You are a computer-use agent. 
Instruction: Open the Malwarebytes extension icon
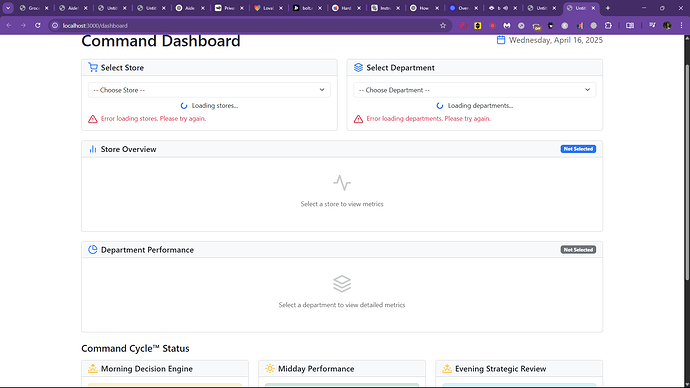coord(507,26)
